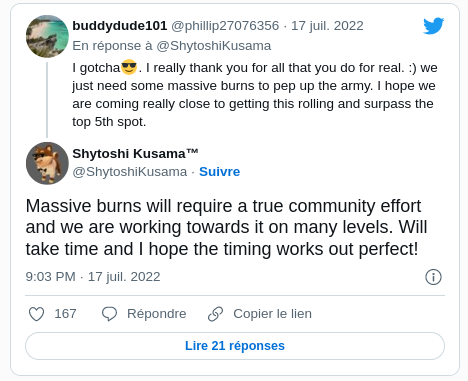The image size is (468, 381).
Task: Click the 167 likes count
Action: pos(65,314)
